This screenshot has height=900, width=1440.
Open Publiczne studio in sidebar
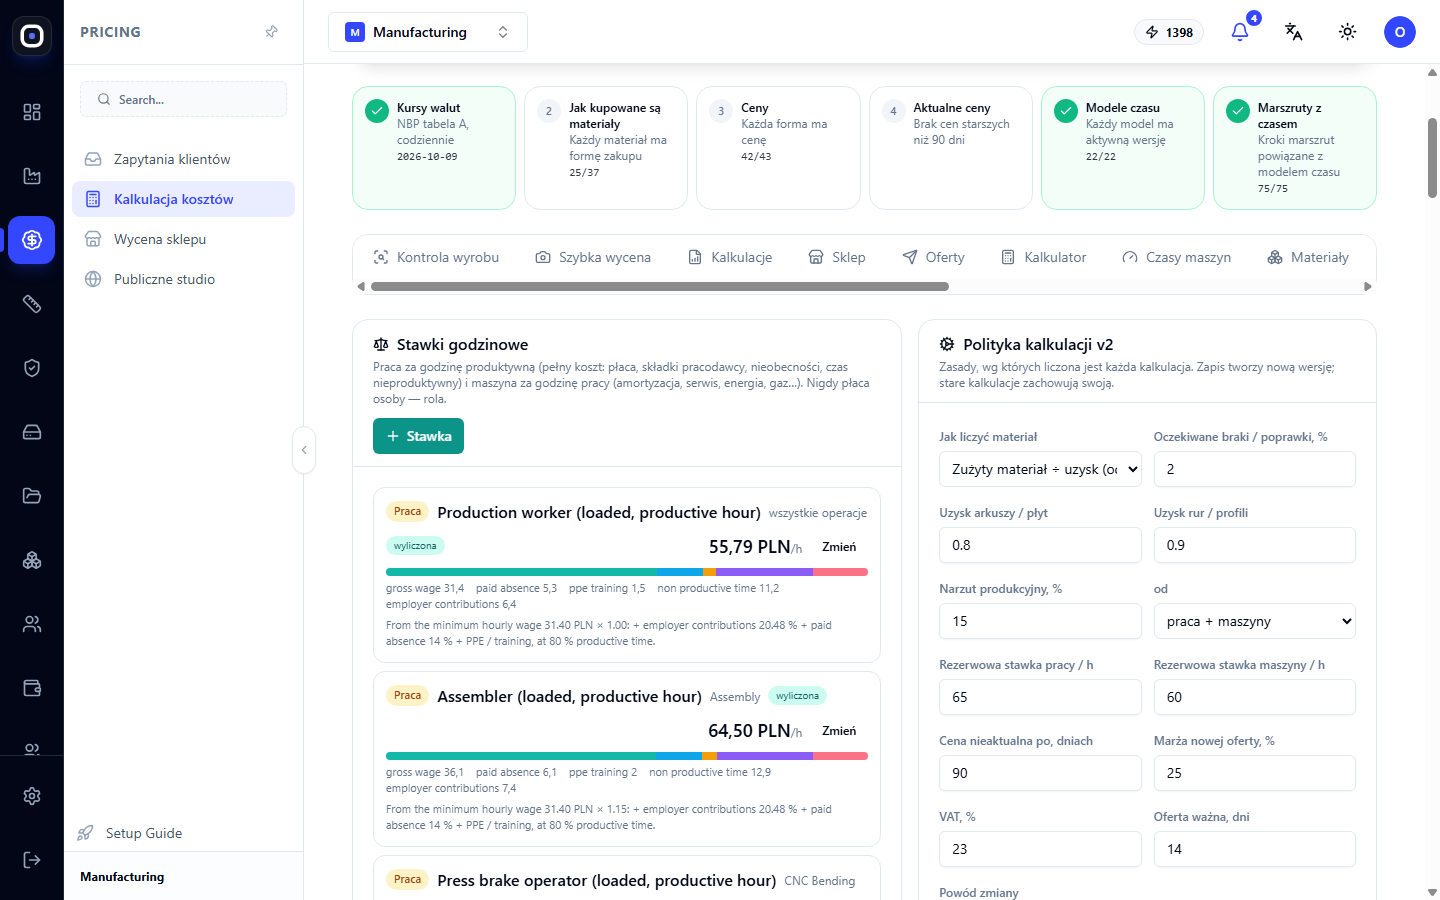point(183,279)
